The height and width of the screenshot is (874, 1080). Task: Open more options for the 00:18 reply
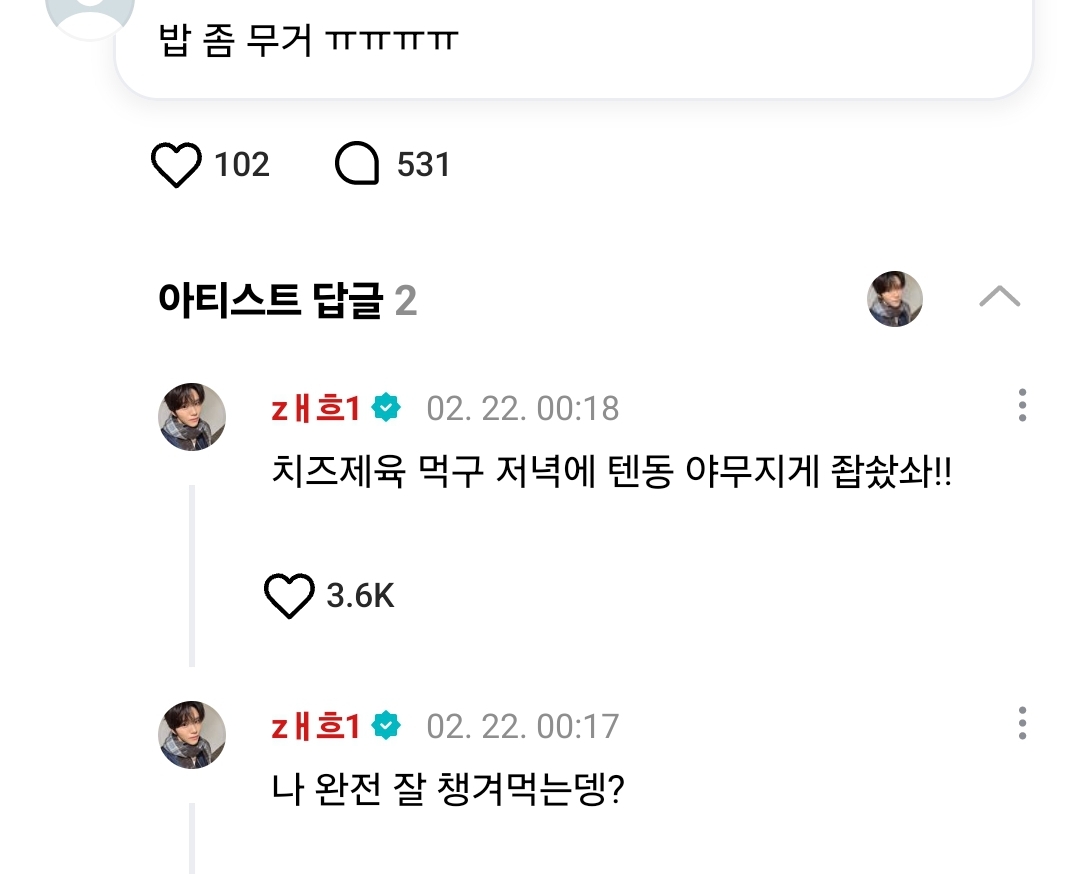click(1021, 406)
